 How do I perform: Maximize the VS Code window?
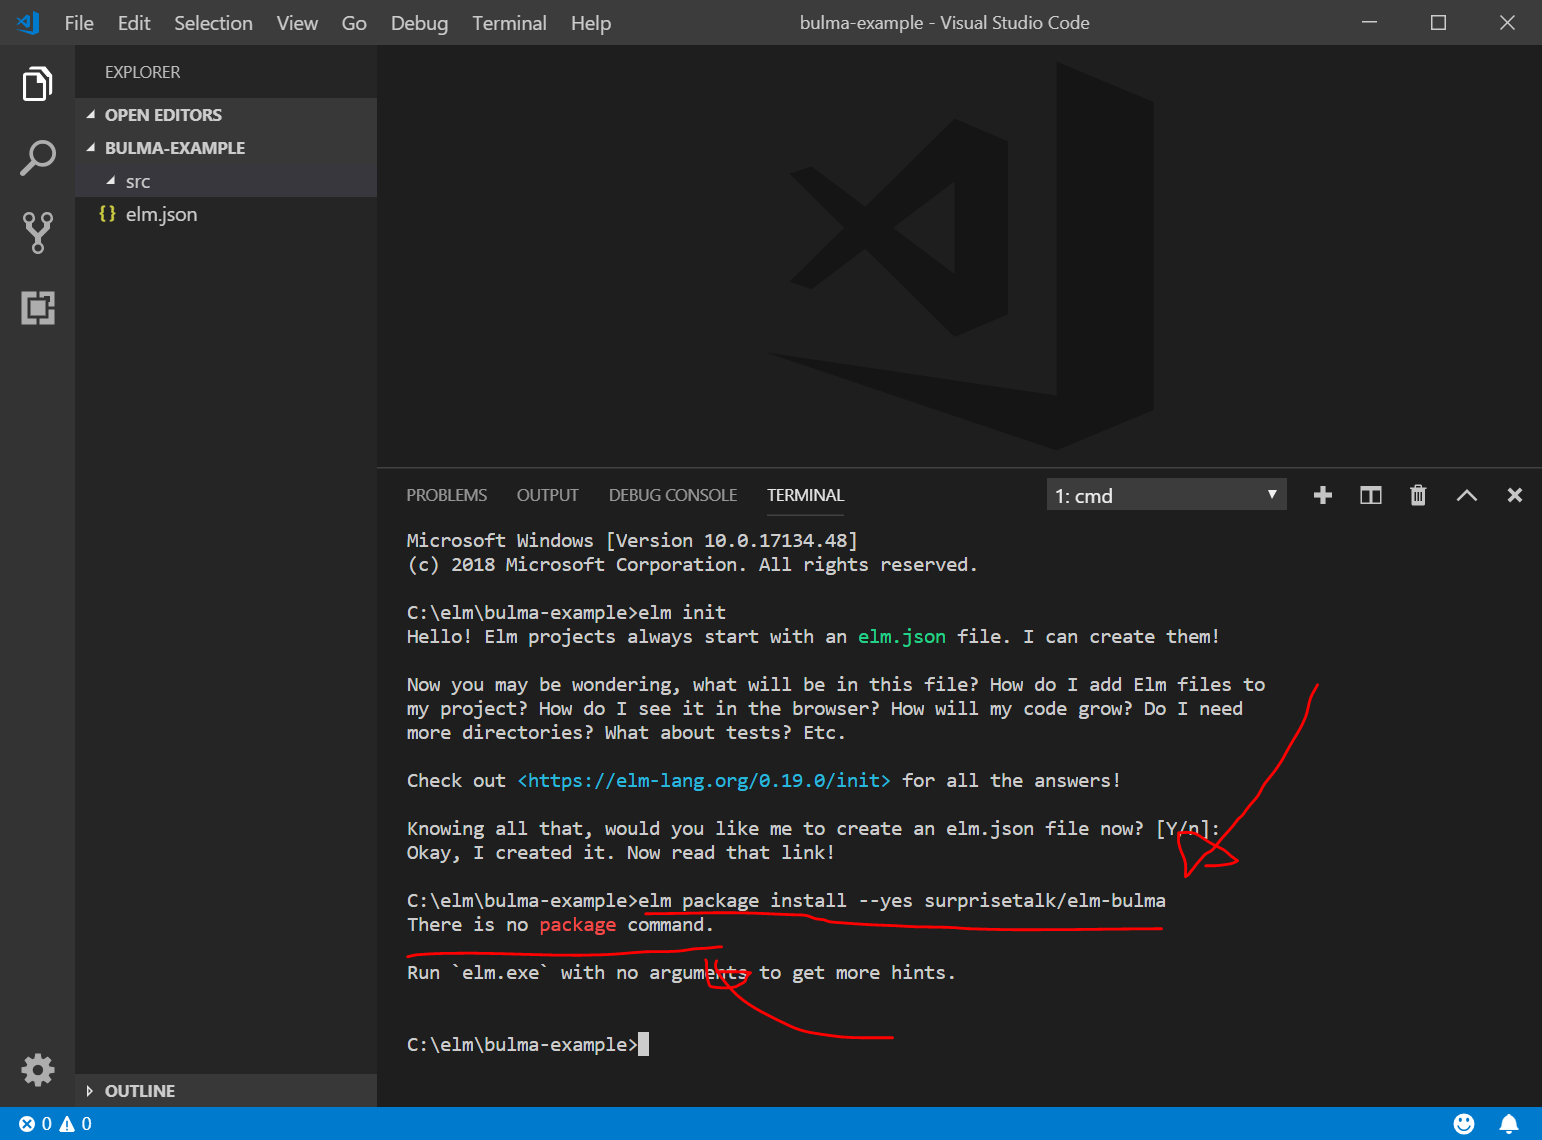1438,22
